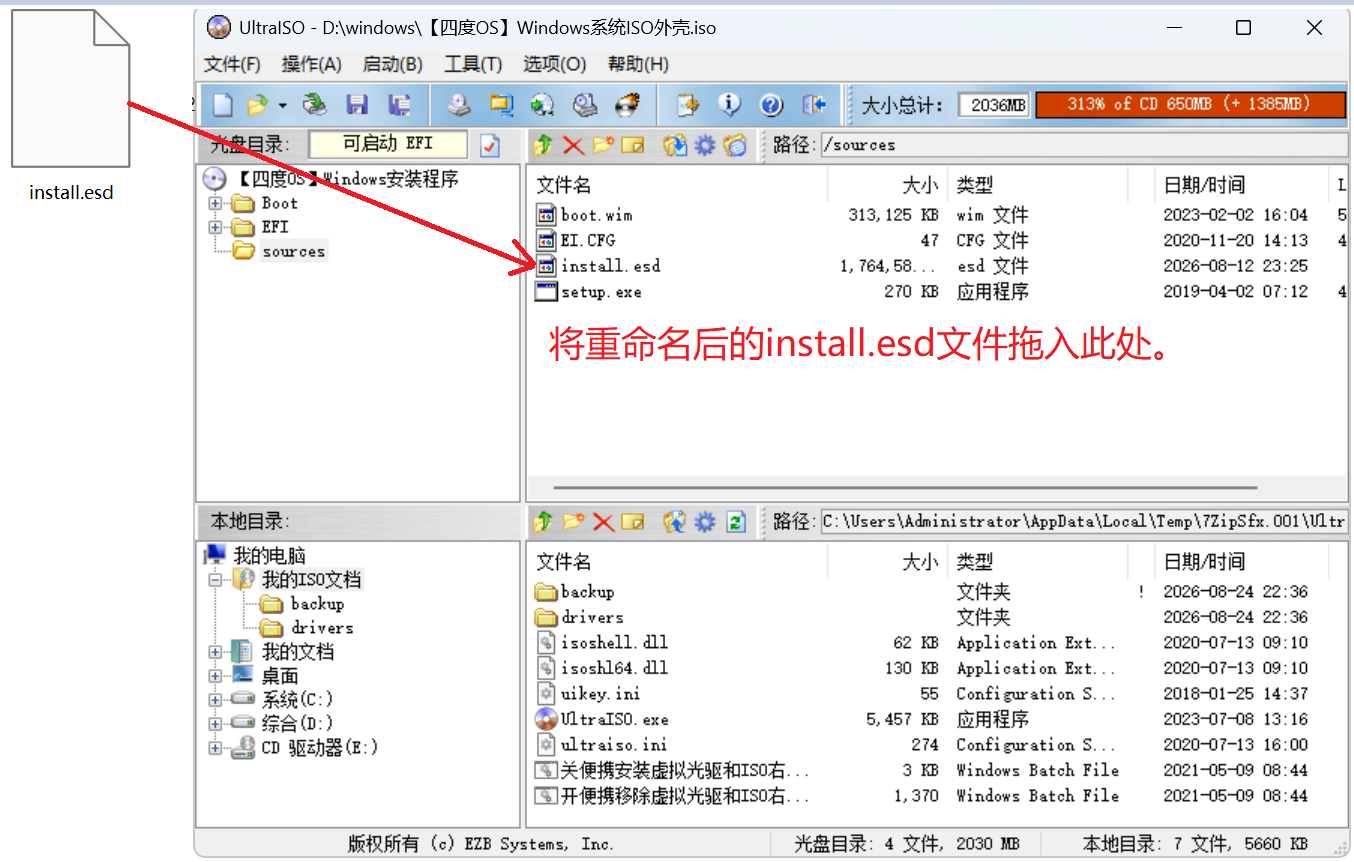The image size is (1354, 862).
Task: Click the orange 313% of CD 650MB capacity bar
Action: 1189,104
